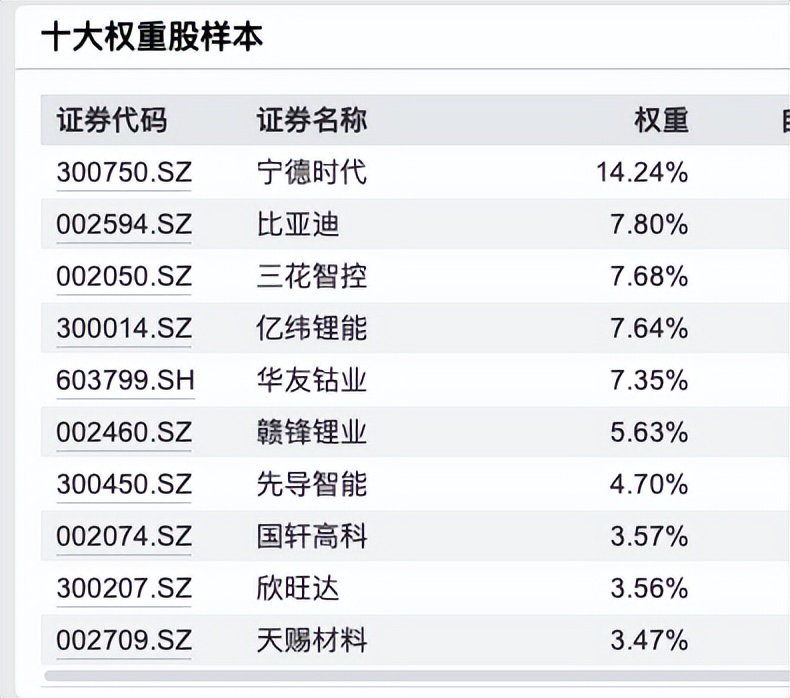Image resolution: width=790 pixels, height=698 pixels.
Task: Sort by 证券代码 column header
Action: click(x=112, y=121)
